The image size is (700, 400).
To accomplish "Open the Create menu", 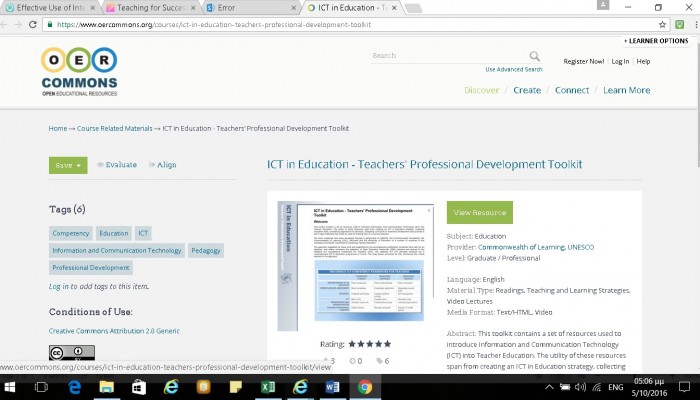I will point(527,90).
